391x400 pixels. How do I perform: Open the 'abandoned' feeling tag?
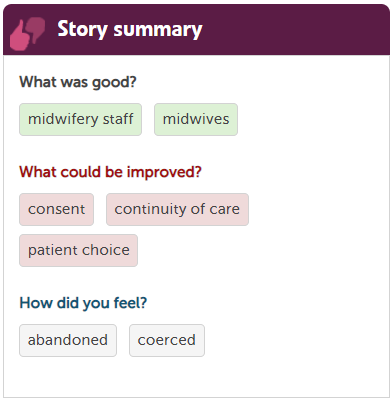coord(68,340)
